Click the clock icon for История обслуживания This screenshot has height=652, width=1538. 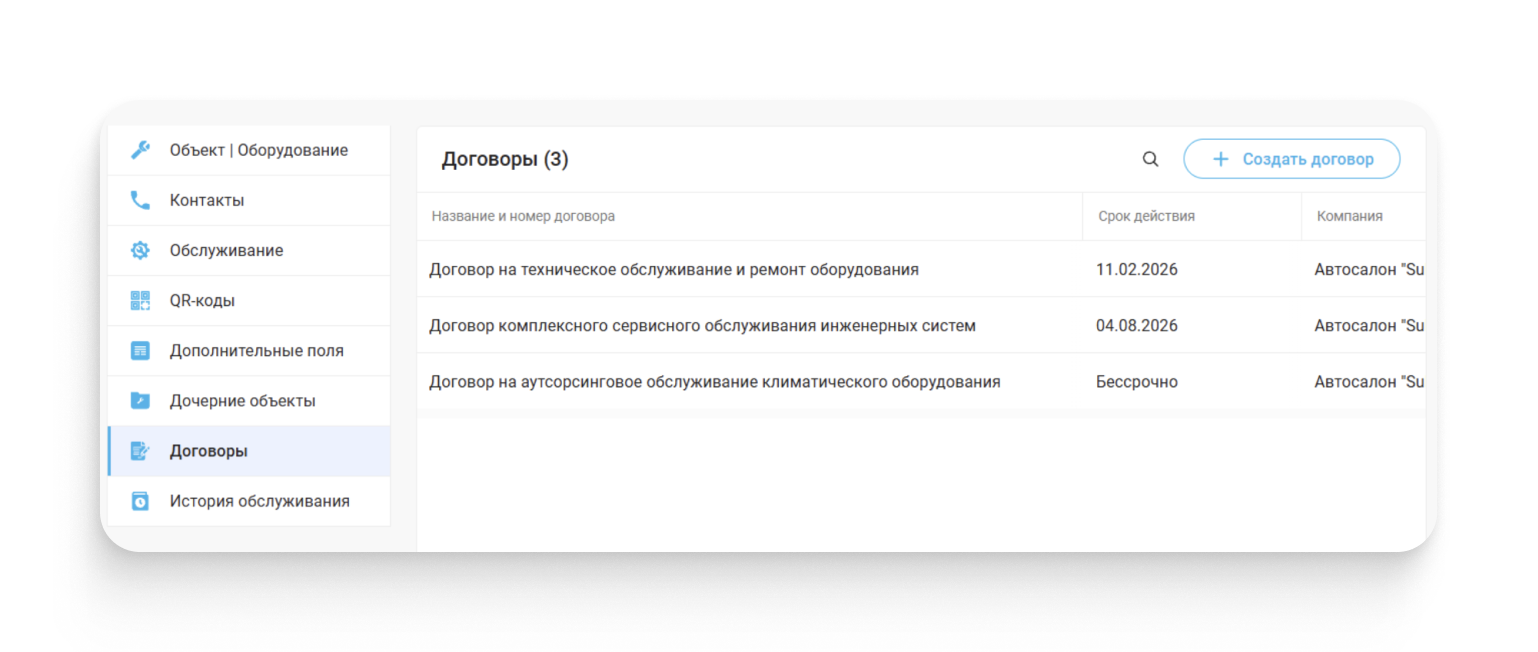coord(140,501)
